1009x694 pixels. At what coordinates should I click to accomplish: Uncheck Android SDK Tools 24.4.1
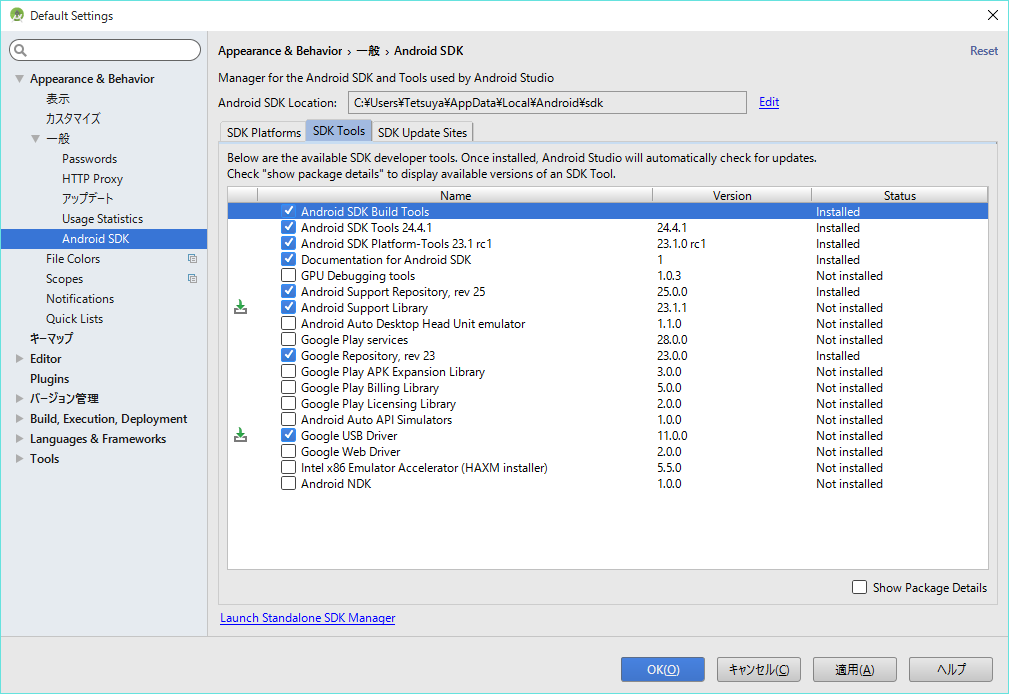point(288,227)
